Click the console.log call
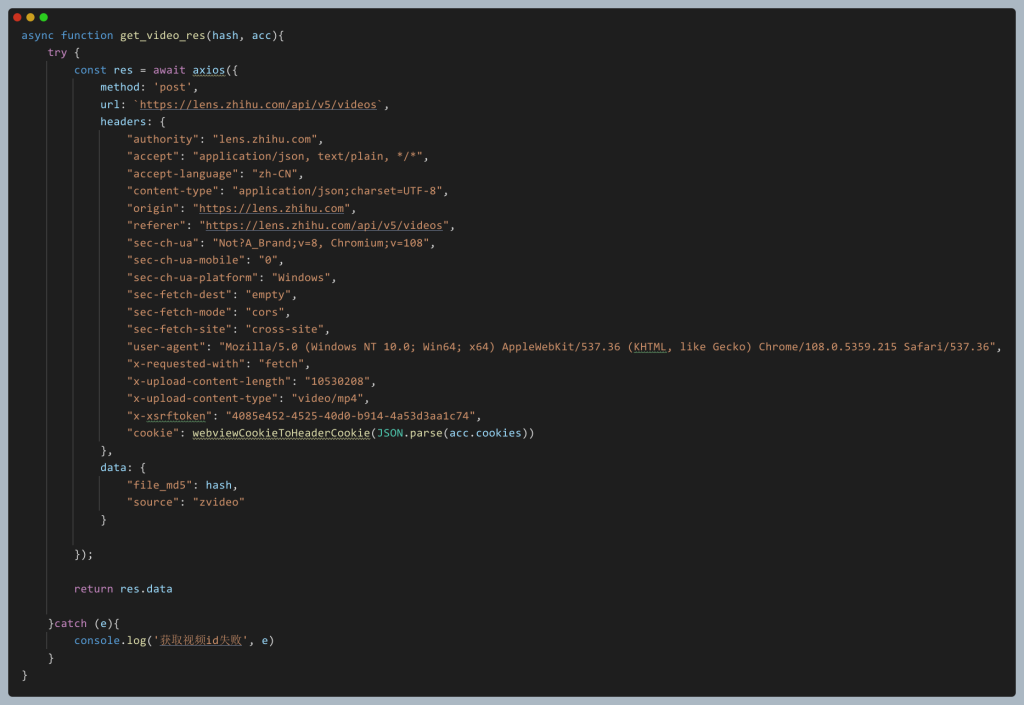1024x705 pixels. (110, 641)
